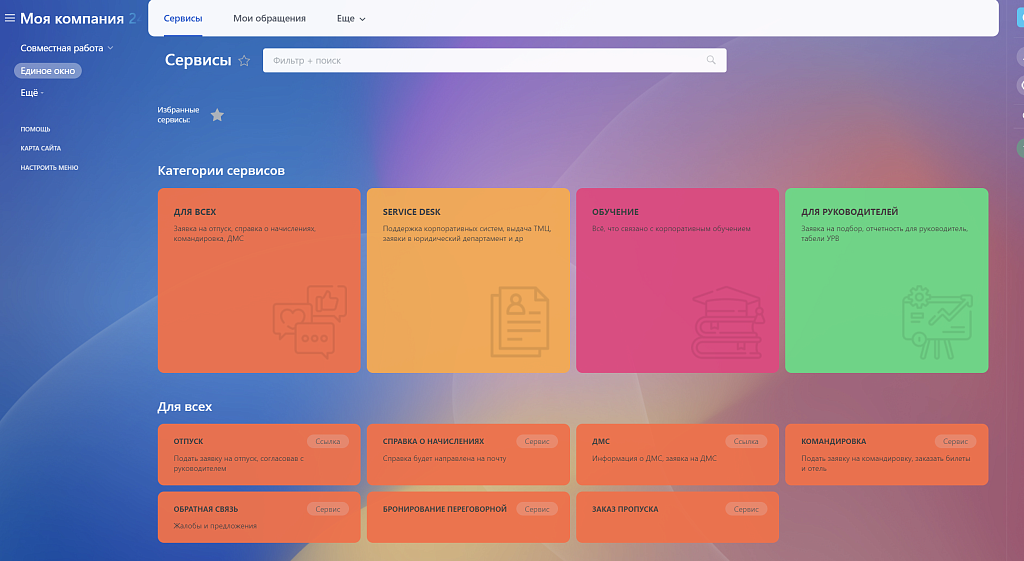Open the SERVICE DESK category tile
The width and height of the screenshot is (1024, 561).
point(468,281)
